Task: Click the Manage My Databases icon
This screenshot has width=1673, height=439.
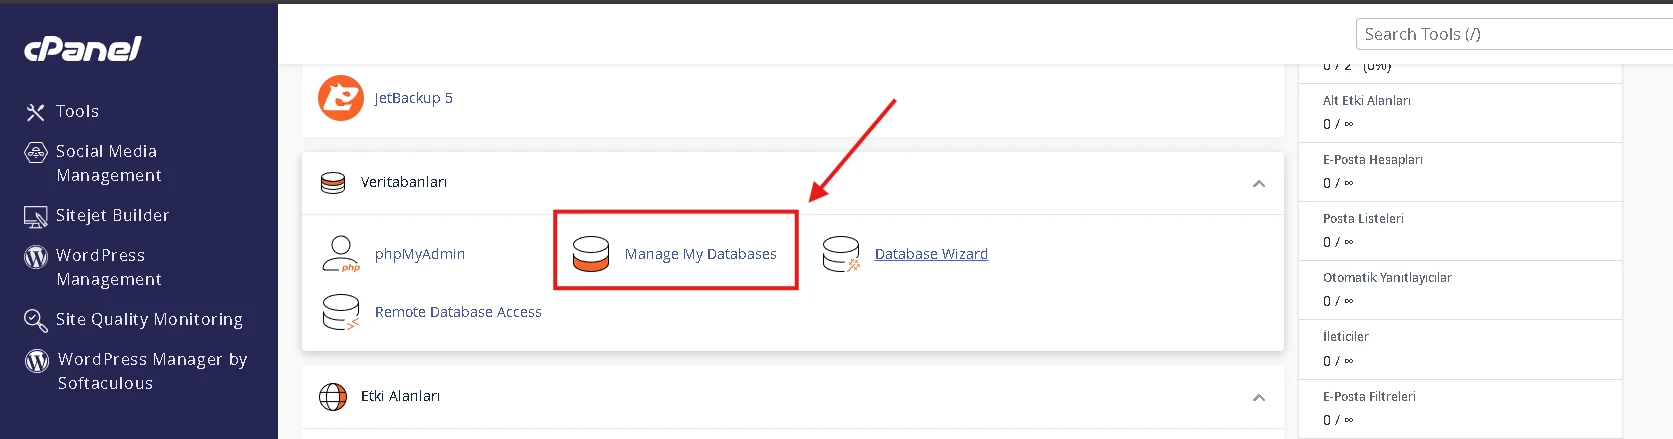Action: 591,254
